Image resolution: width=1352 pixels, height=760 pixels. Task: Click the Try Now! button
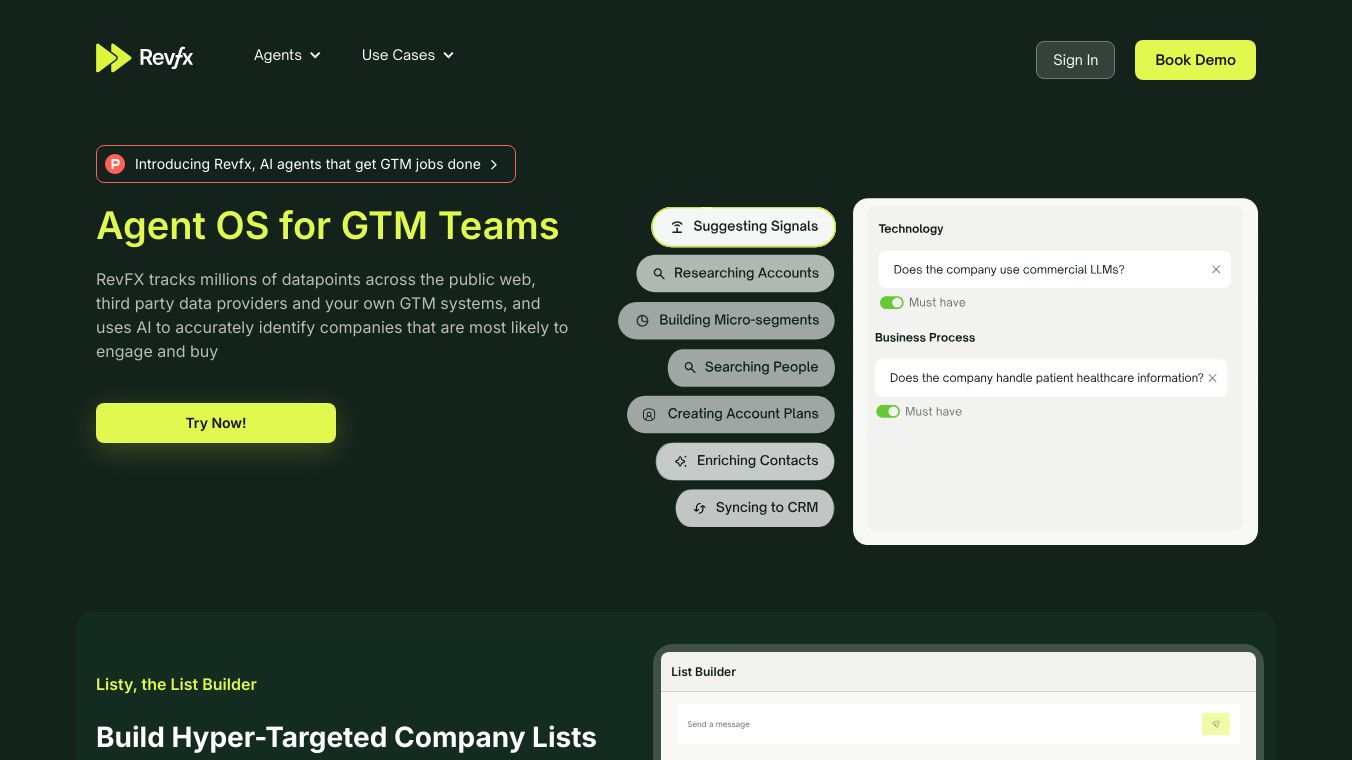[216, 423]
